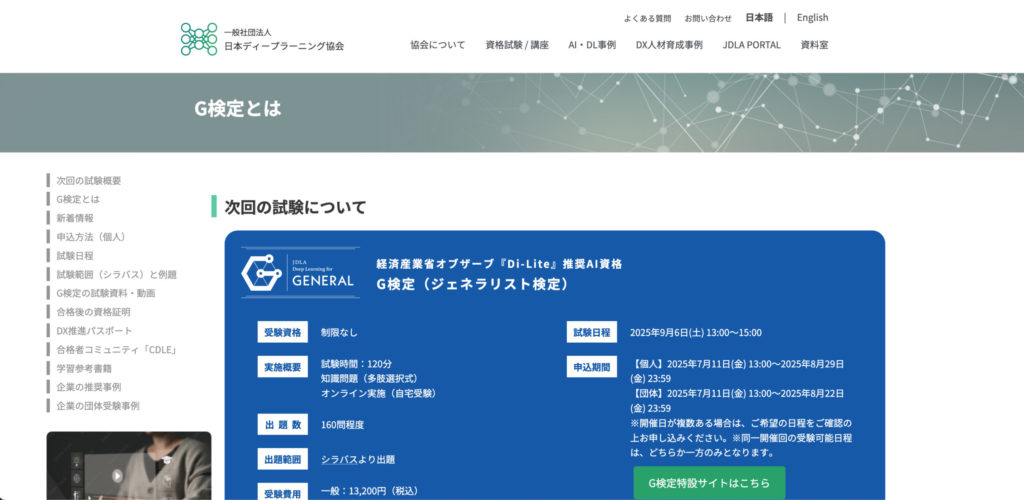Open DX推進パスポート sidebar link
Screen dimensions: 1024x500
(x=94, y=331)
